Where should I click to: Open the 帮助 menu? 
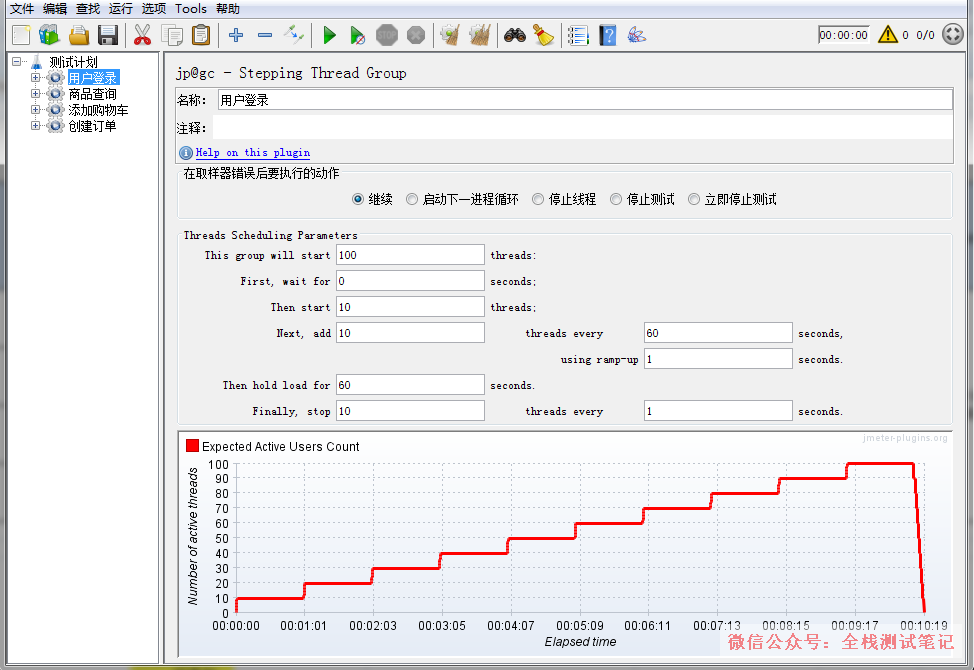(x=227, y=9)
